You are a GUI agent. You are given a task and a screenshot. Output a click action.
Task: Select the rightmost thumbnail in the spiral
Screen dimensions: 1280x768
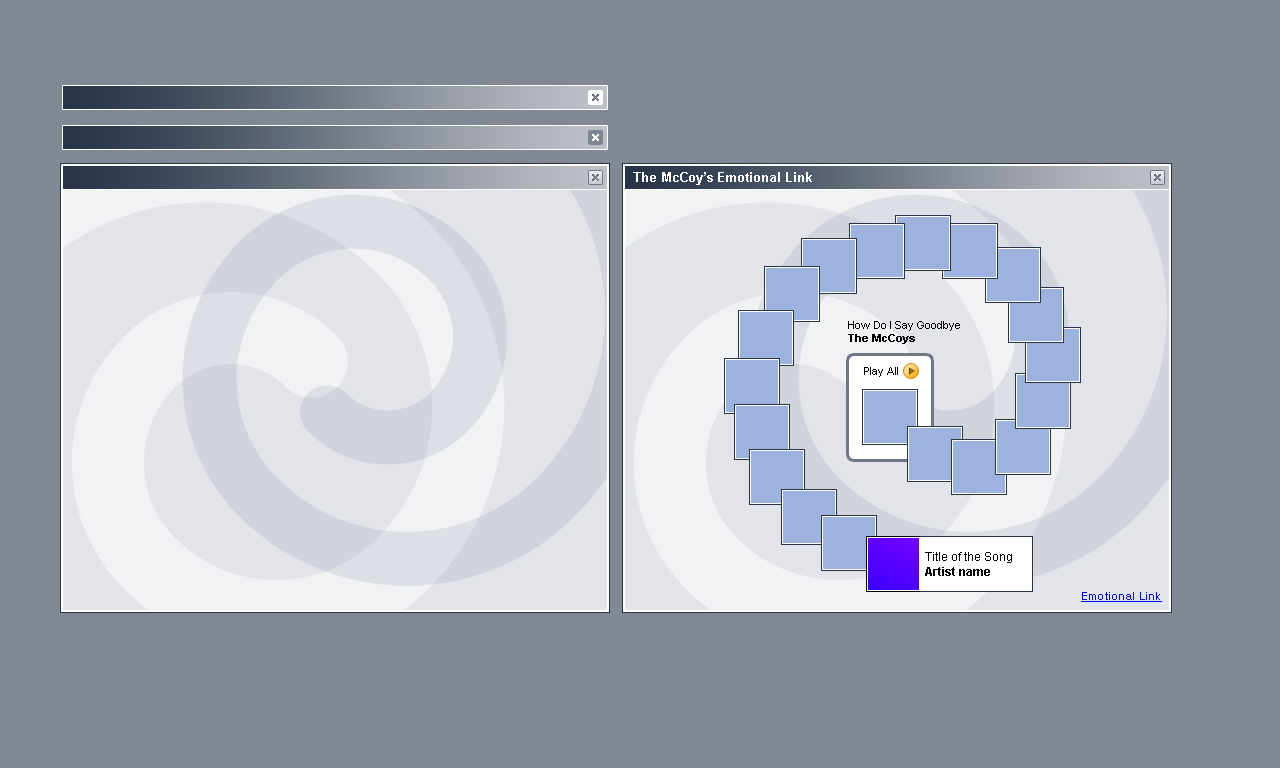(x=1053, y=355)
